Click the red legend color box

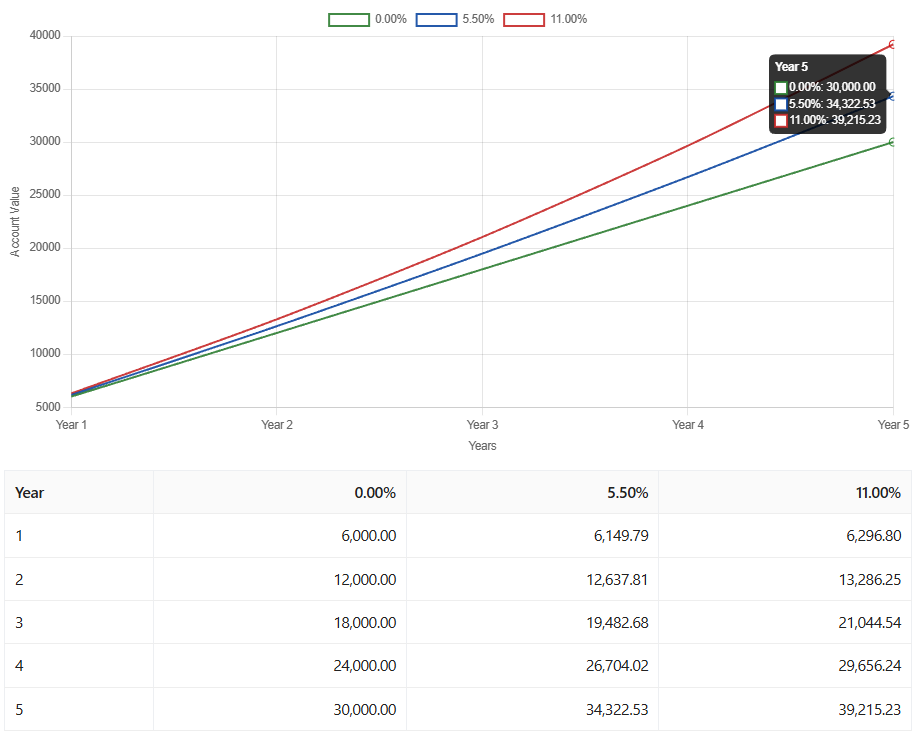[524, 20]
